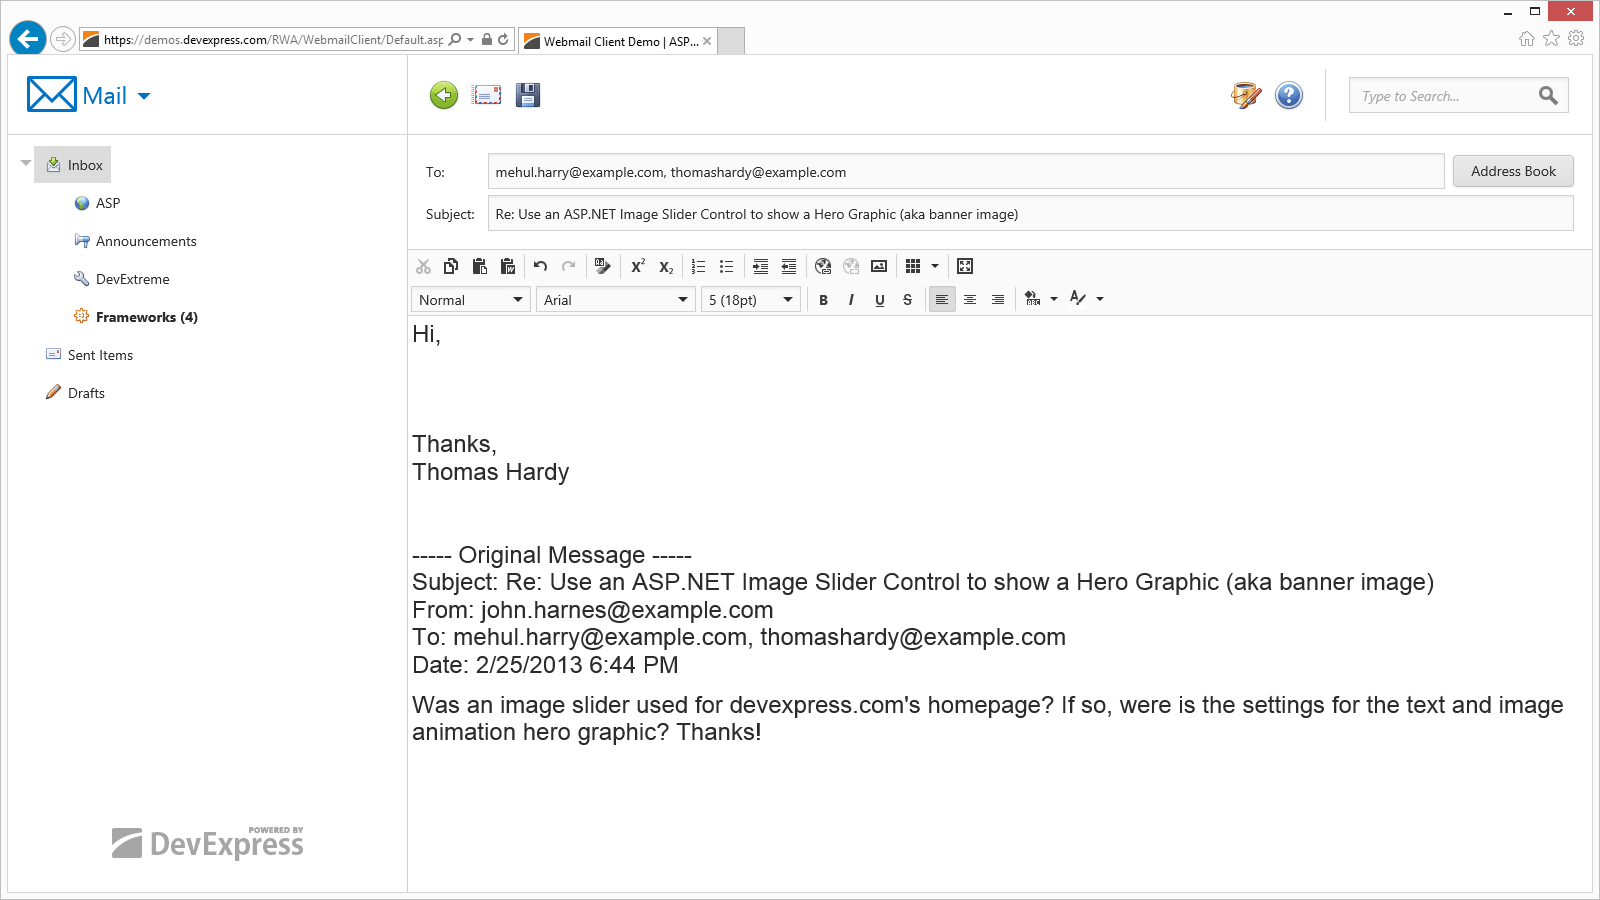Toggle italic formatting
Screen dimensions: 1600x900
click(851, 300)
